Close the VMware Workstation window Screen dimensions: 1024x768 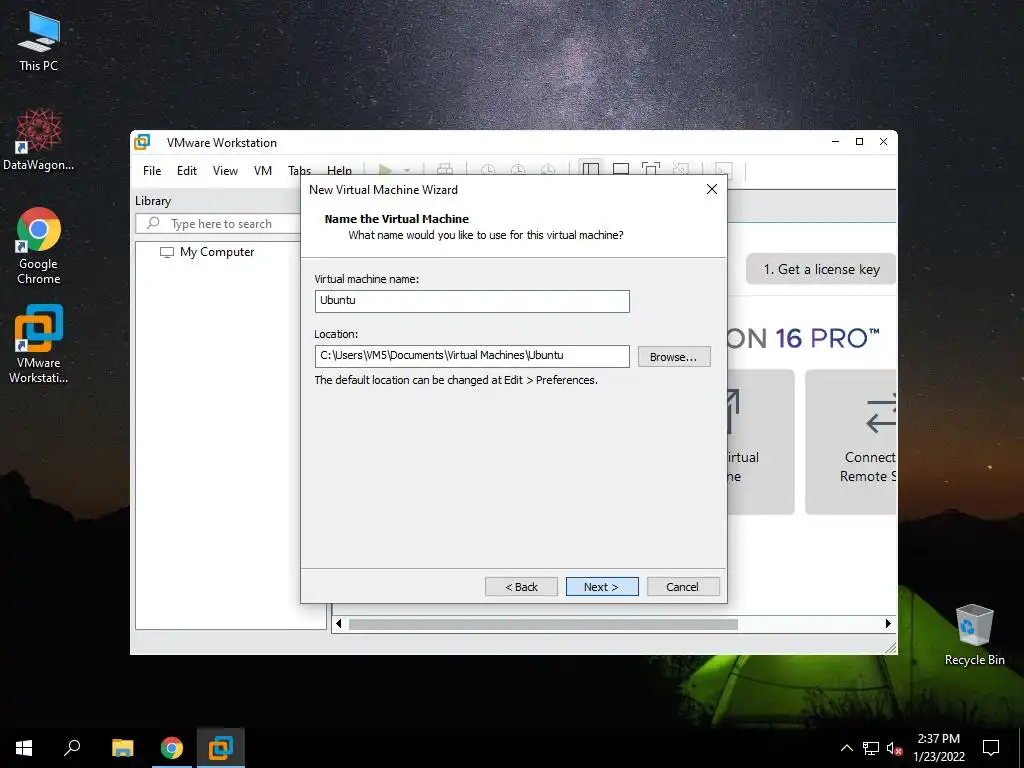(x=884, y=142)
